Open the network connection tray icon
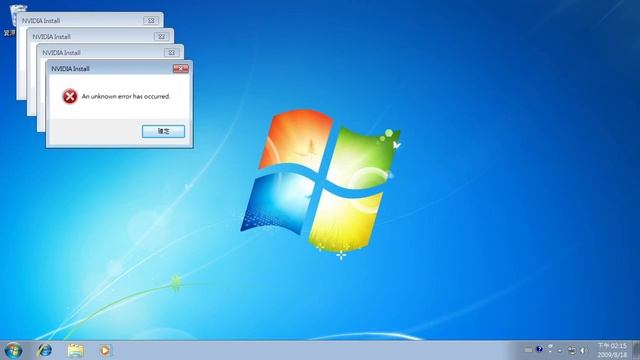Screen dimensions: 640x360 click(x=572, y=350)
